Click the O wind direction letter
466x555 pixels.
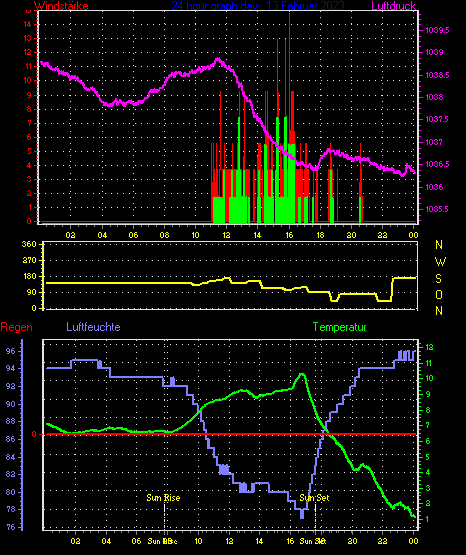coord(439,294)
